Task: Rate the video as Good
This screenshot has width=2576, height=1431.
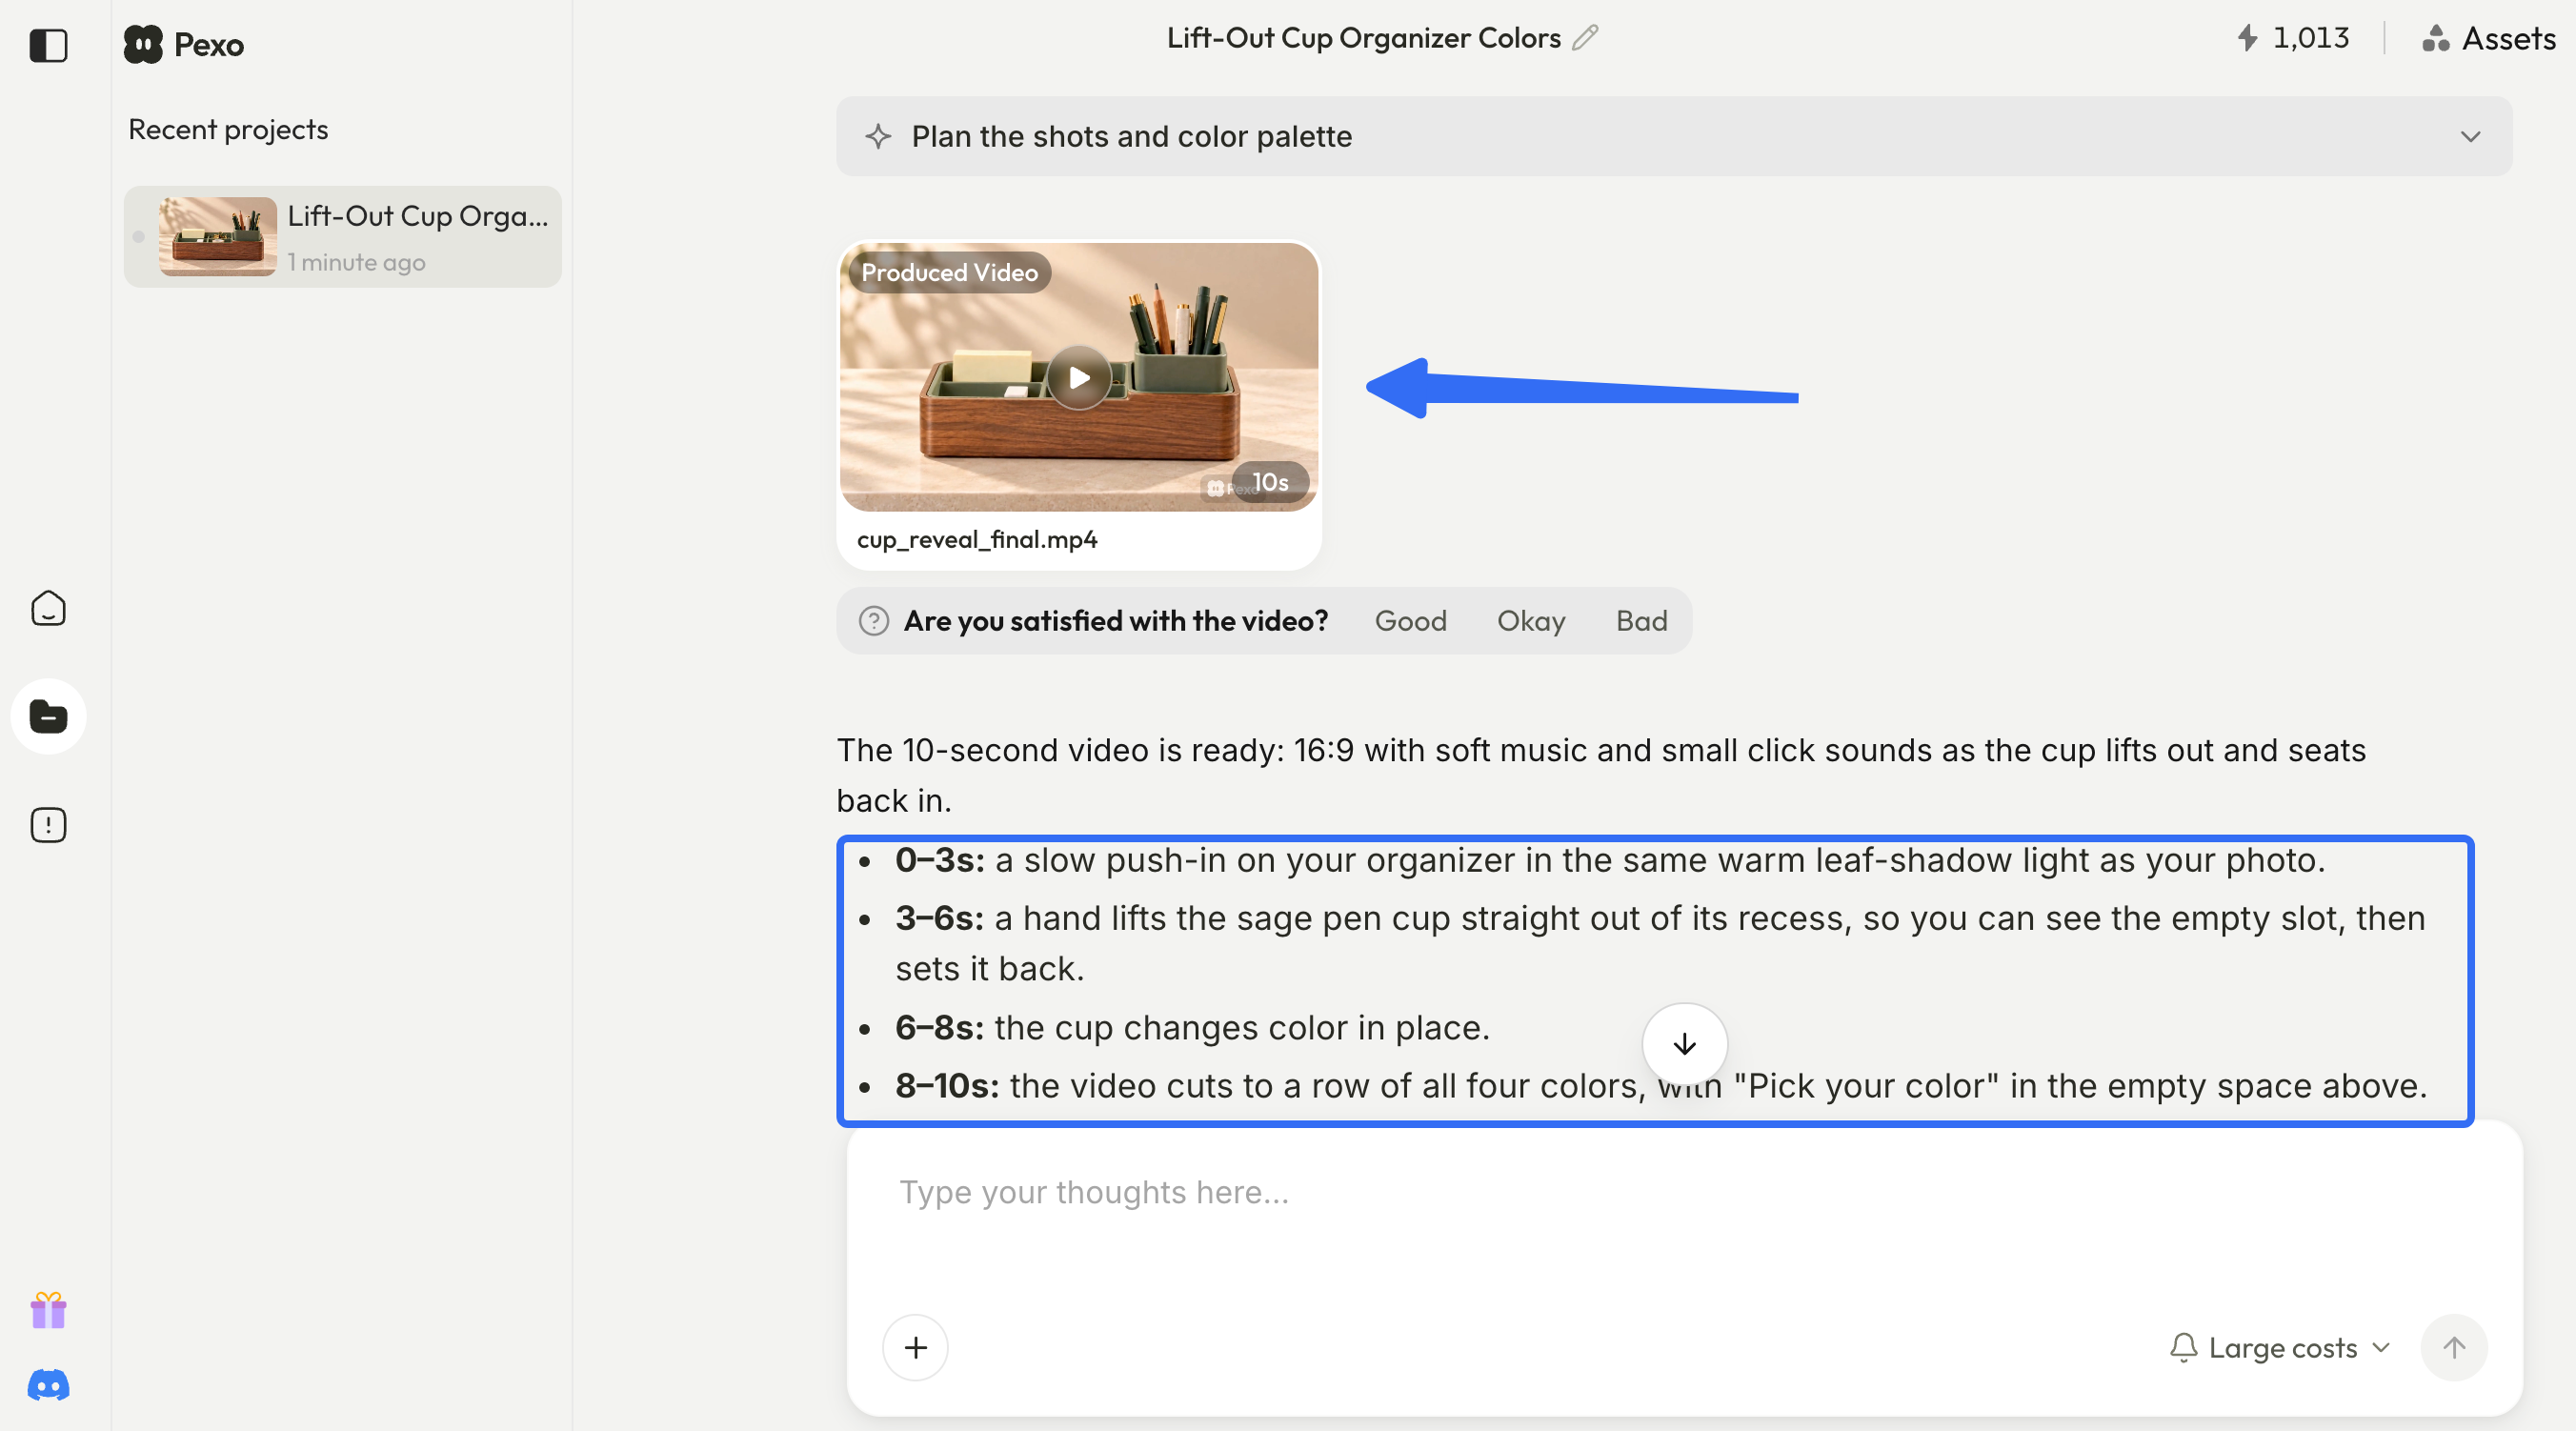Action: pos(1410,621)
